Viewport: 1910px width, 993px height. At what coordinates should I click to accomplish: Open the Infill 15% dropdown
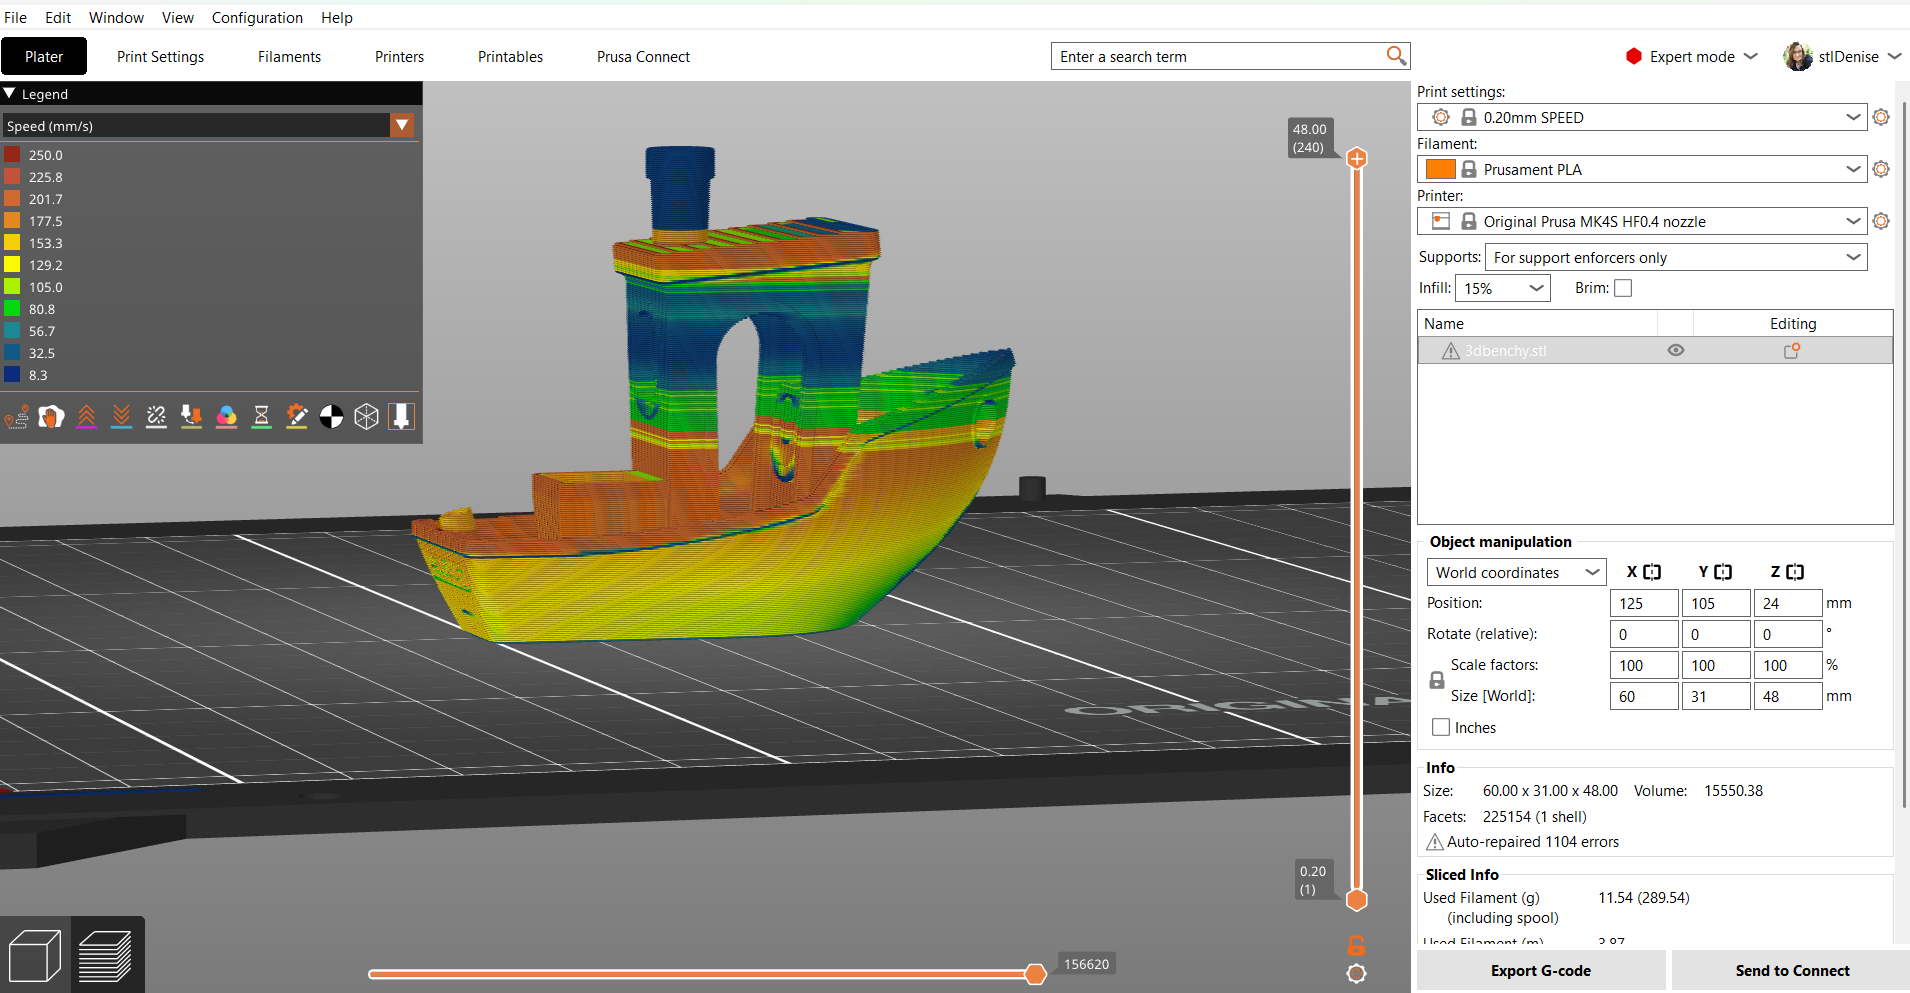click(x=1503, y=288)
